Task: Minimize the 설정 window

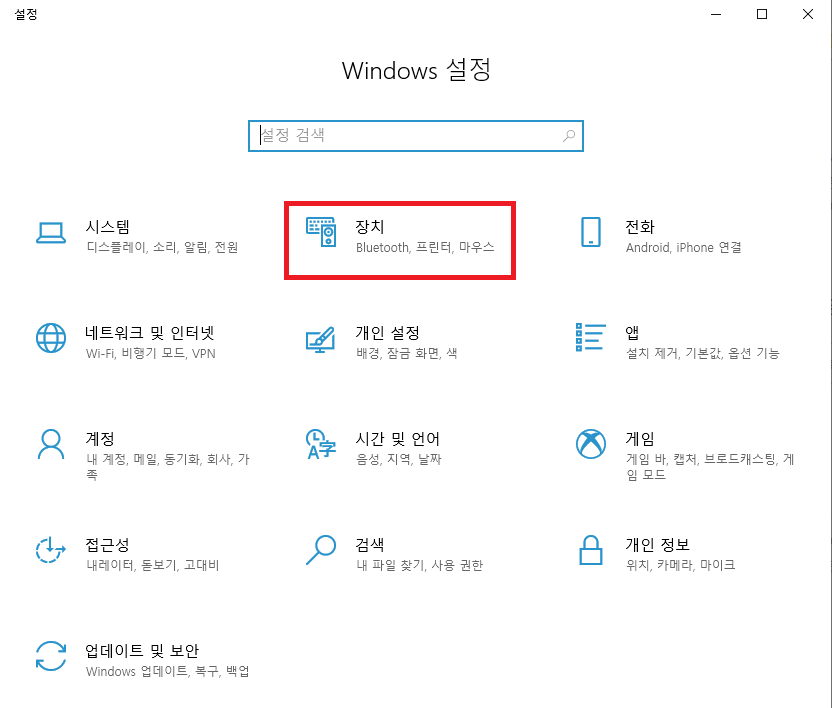Action: [x=716, y=14]
